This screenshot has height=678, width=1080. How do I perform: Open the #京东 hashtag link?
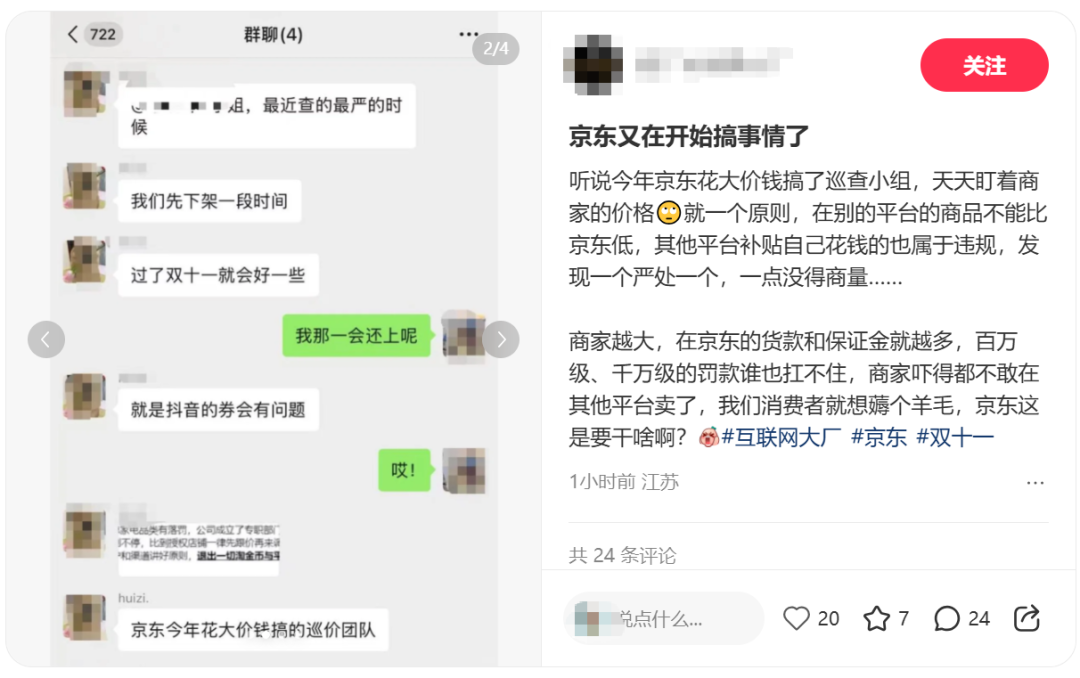879,437
